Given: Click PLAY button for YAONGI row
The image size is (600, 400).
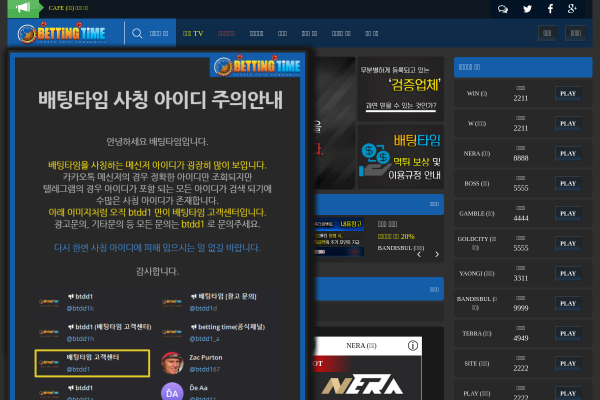Looking at the screenshot, I should pos(568,273).
